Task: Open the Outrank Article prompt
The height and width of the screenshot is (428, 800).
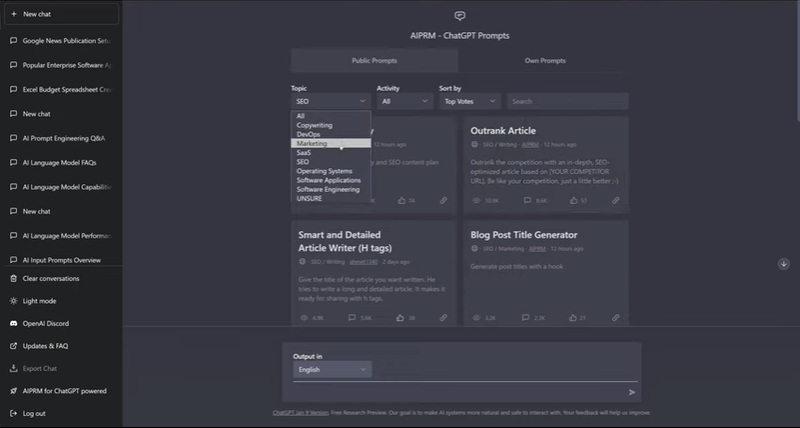Action: [503, 131]
